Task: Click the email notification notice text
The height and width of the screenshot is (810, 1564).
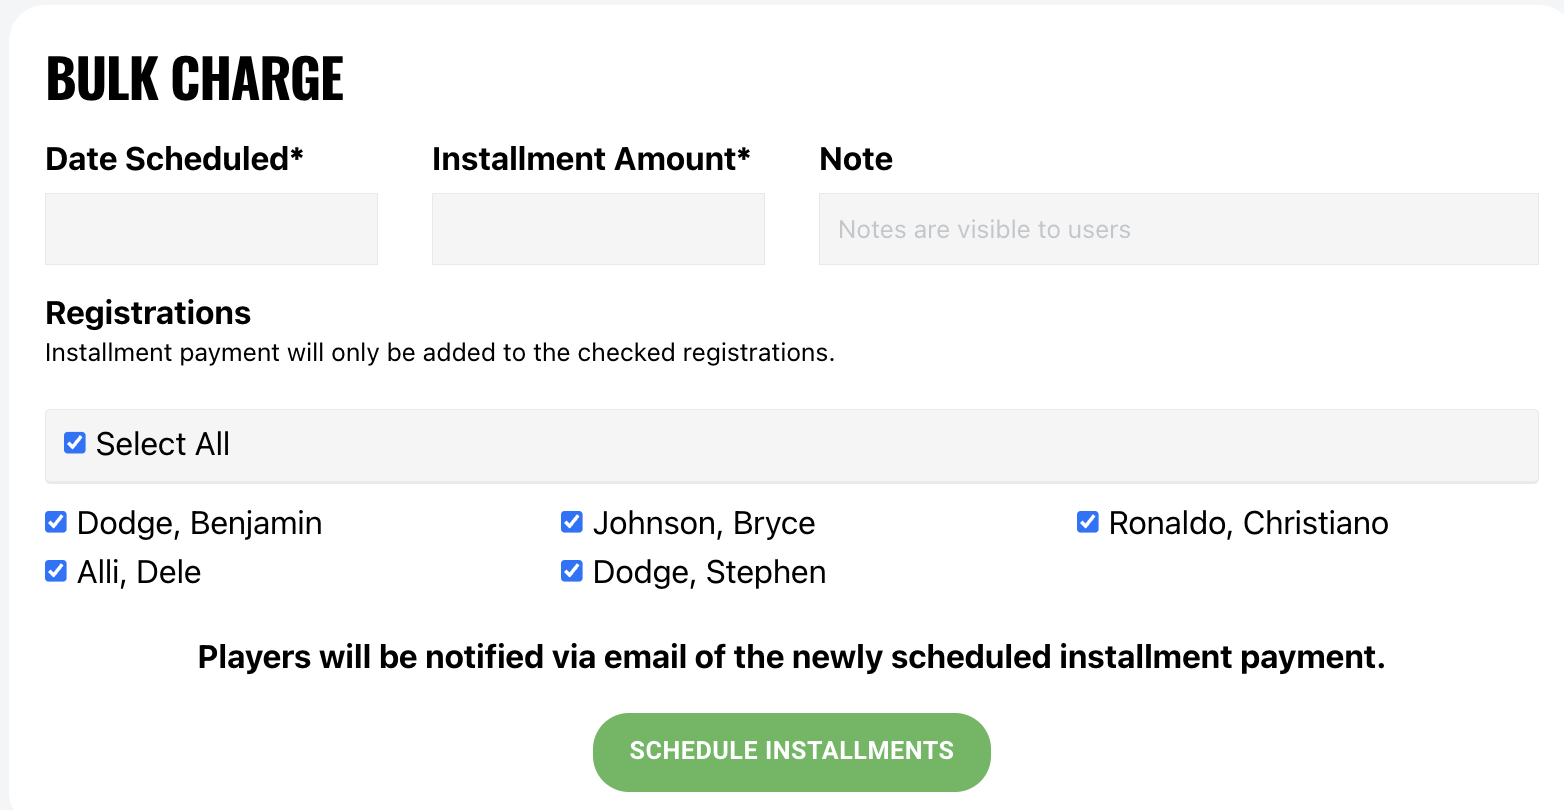Action: coord(791,657)
